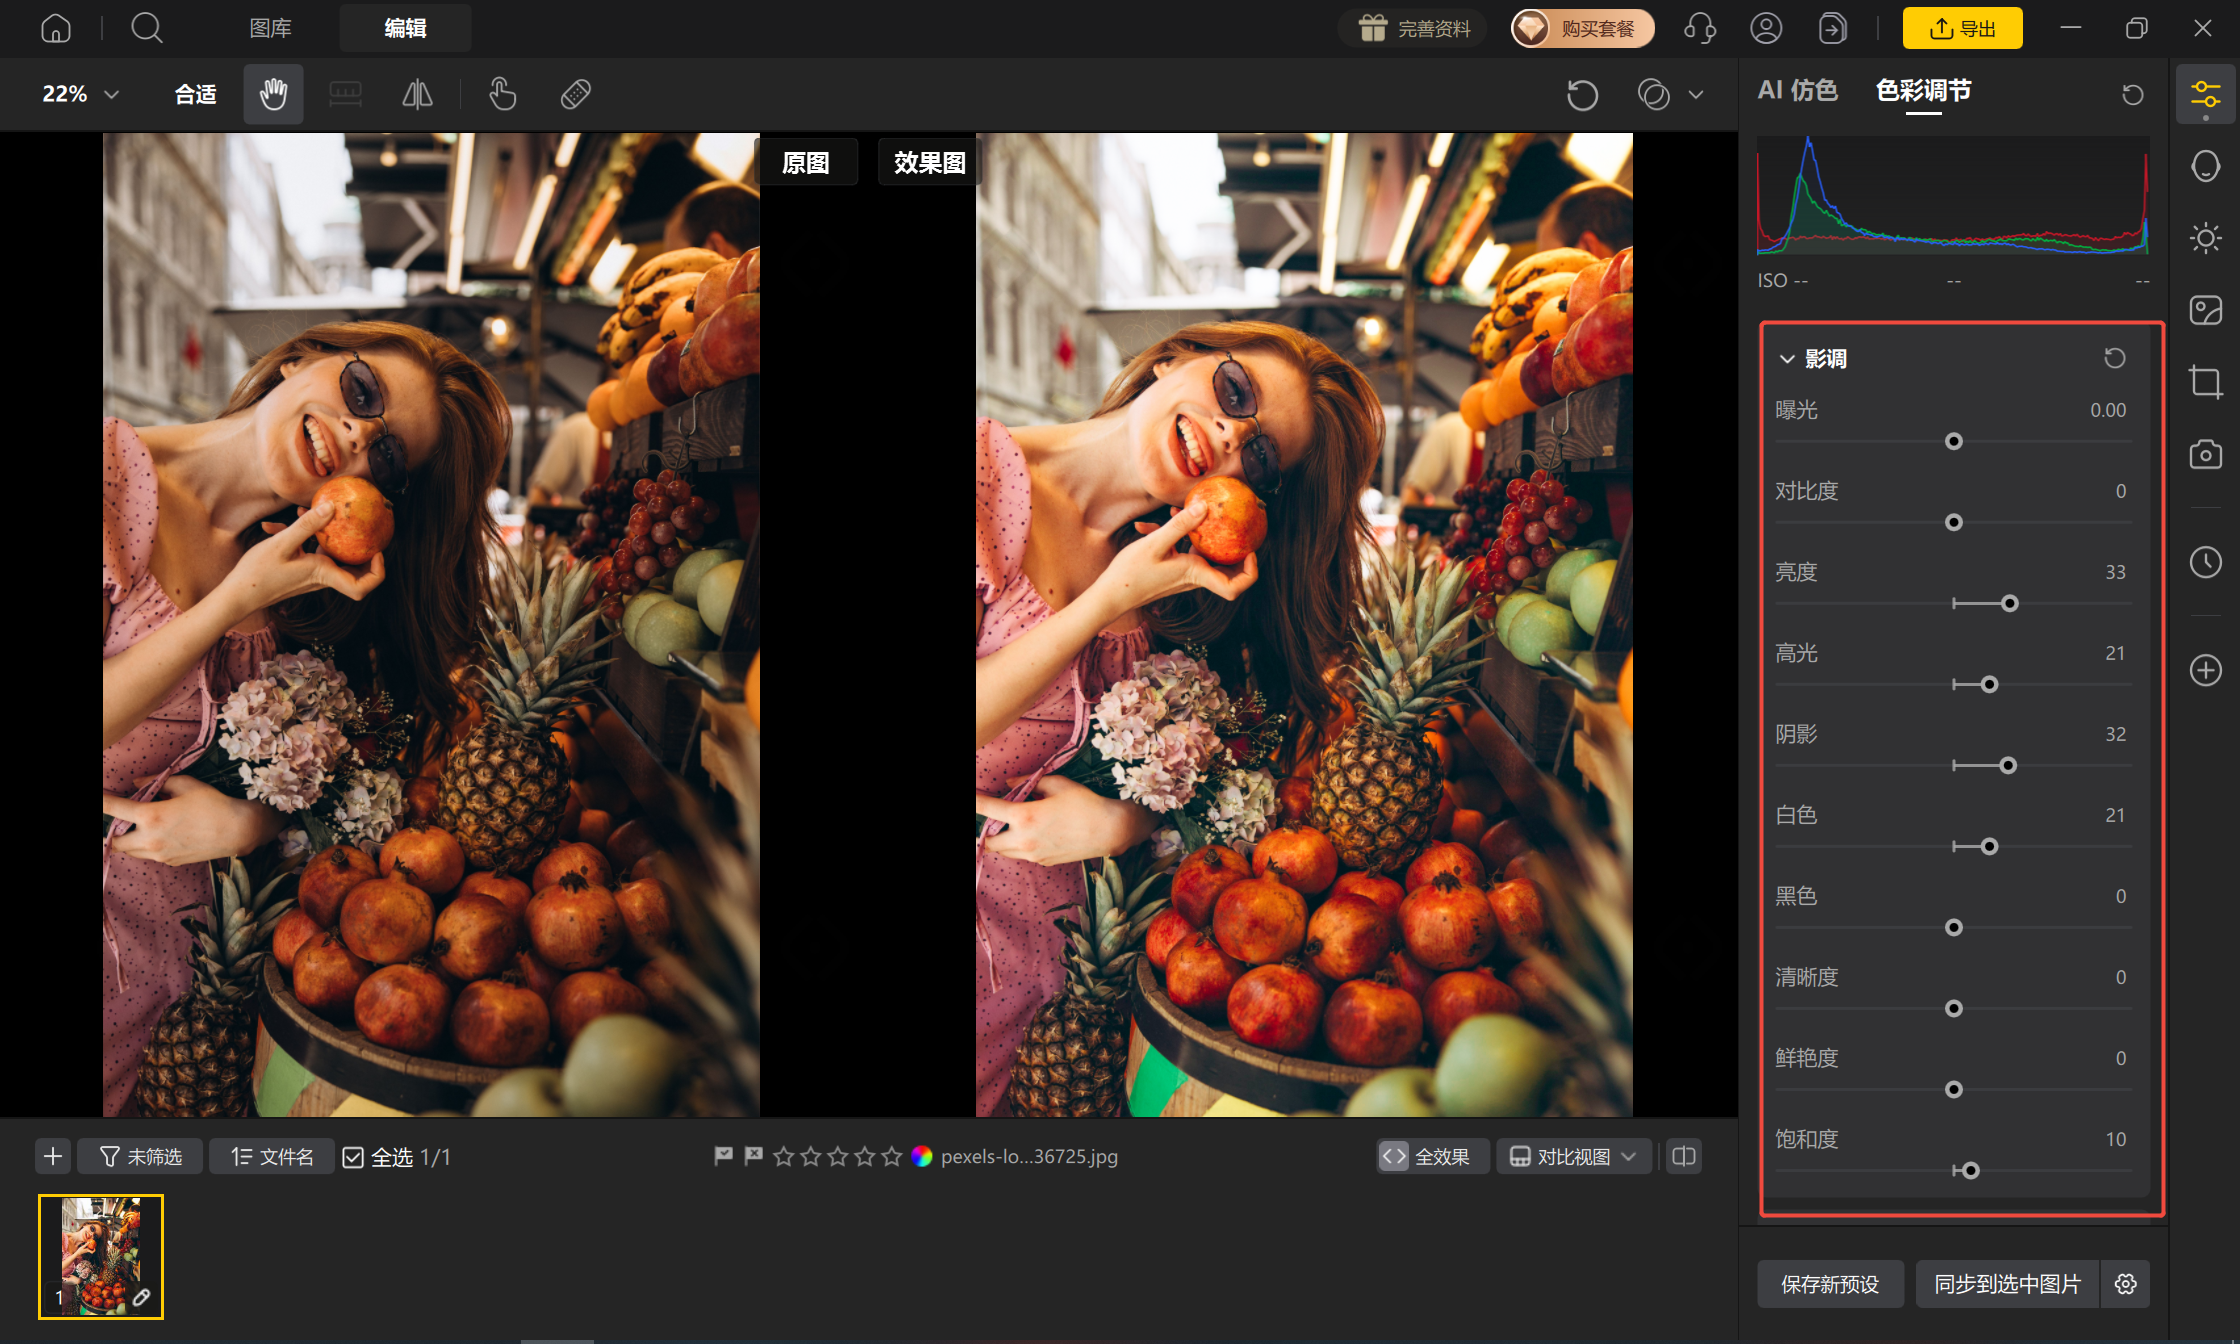Switch to the AI 仿色 tab
This screenshot has width=2240, height=1344.
click(x=1797, y=91)
